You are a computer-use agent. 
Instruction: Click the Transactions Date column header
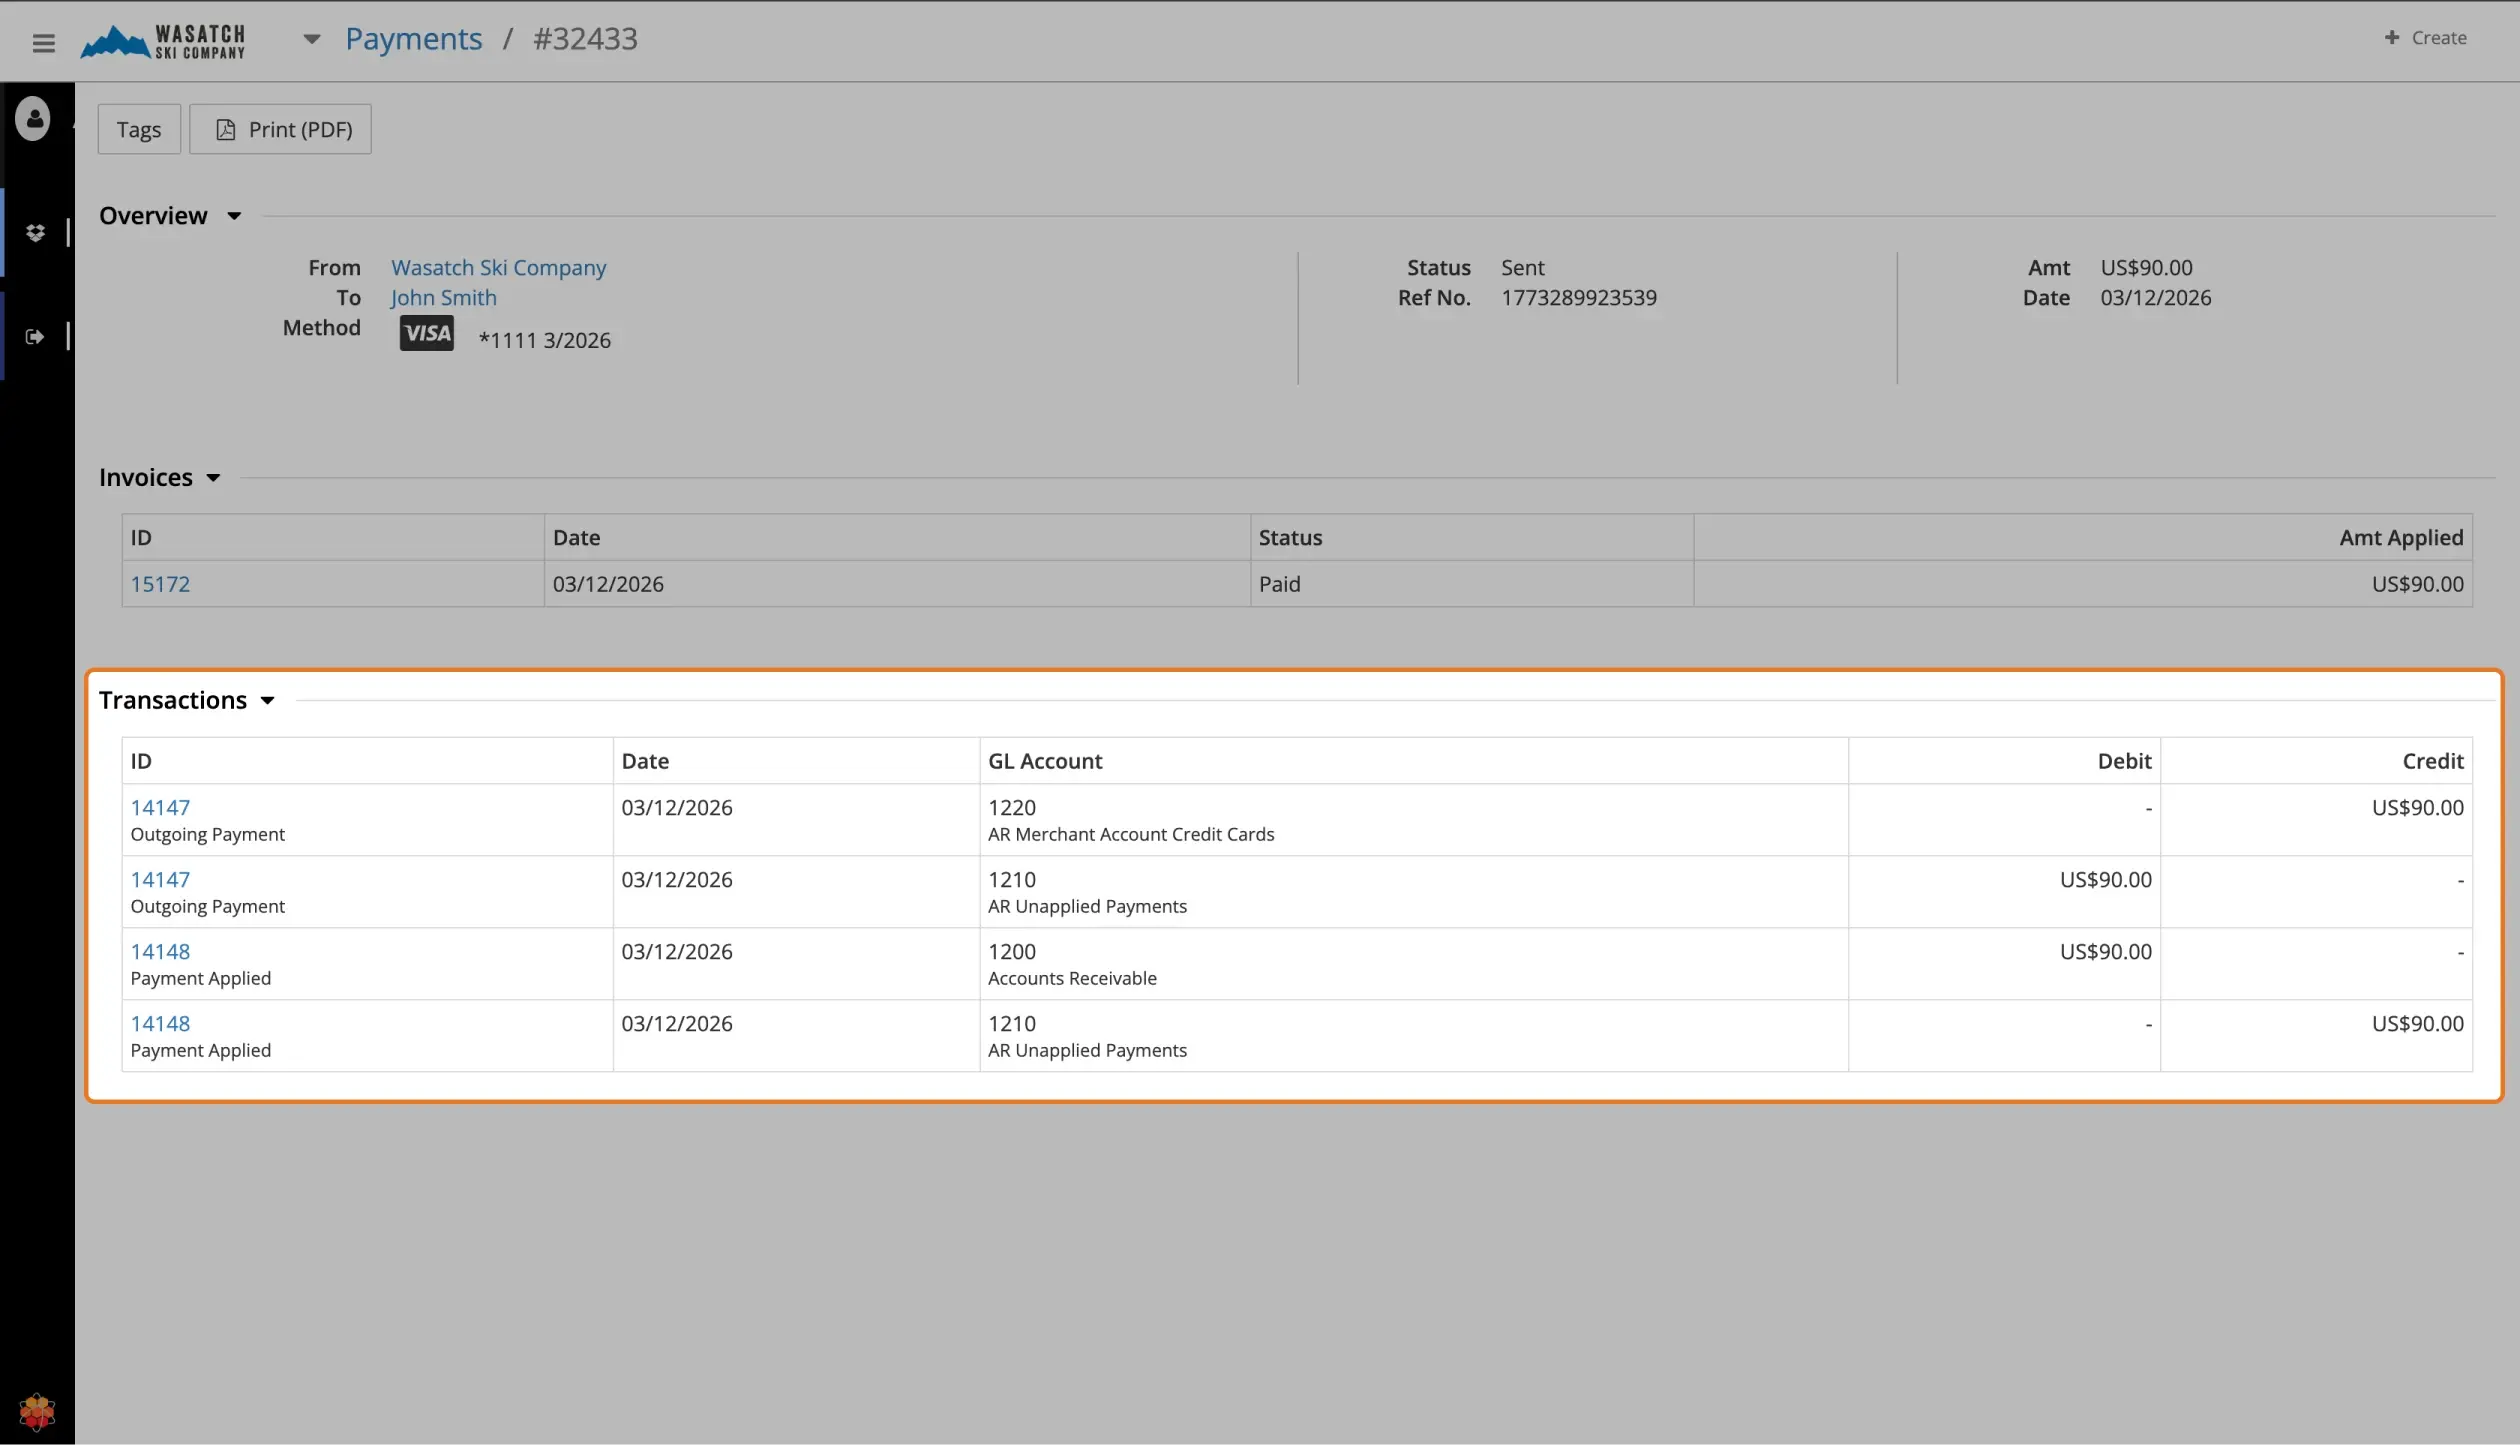[796, 761]
